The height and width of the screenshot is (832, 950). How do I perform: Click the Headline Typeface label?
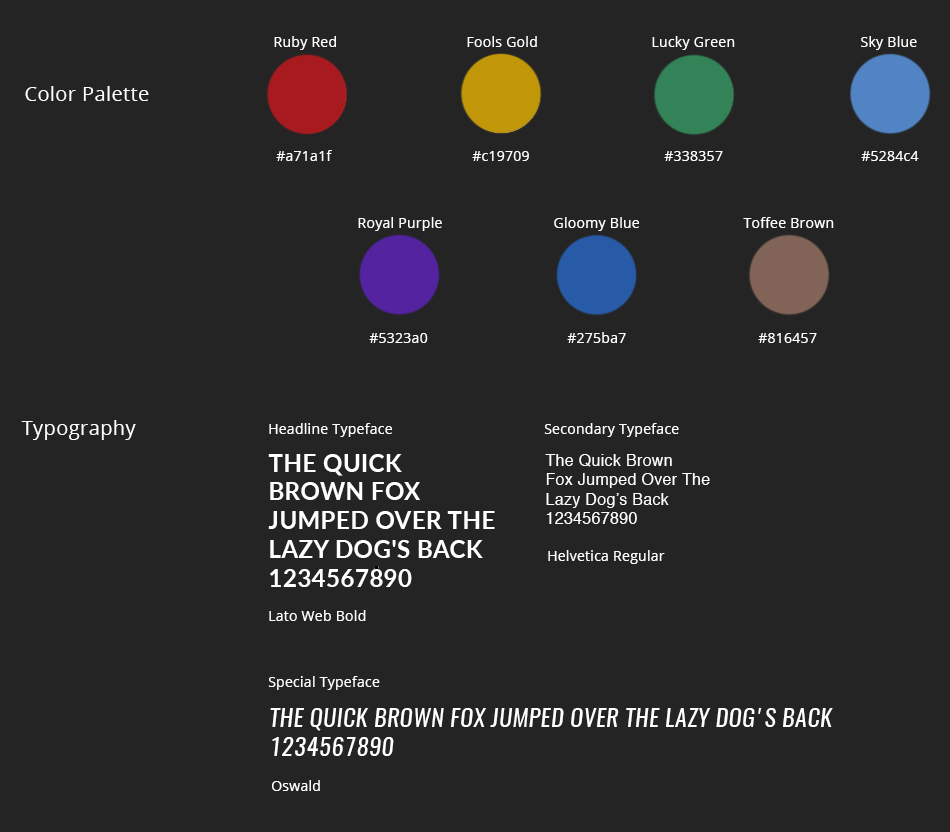[330, 429]
